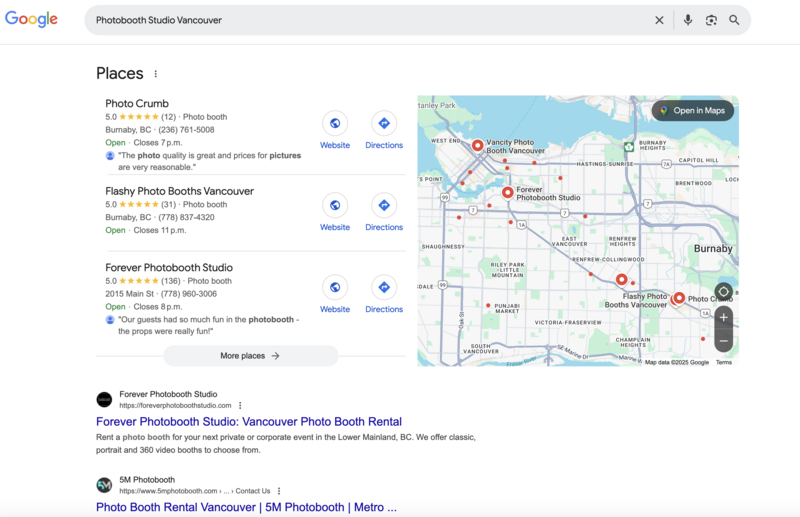Open options for 5mphotobooth.com result
Image resolution: width=800 pixels, height=517 pixels.
[279, 491]
